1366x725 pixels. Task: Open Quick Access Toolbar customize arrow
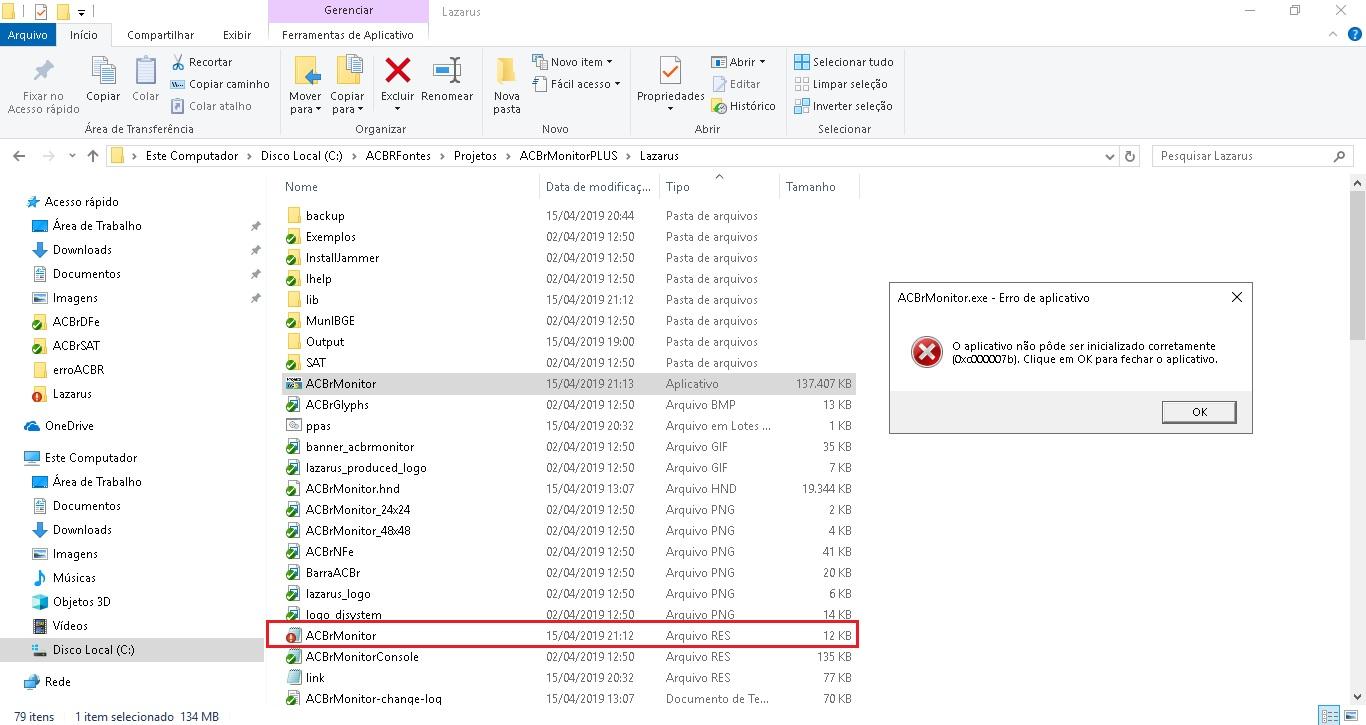81,12
